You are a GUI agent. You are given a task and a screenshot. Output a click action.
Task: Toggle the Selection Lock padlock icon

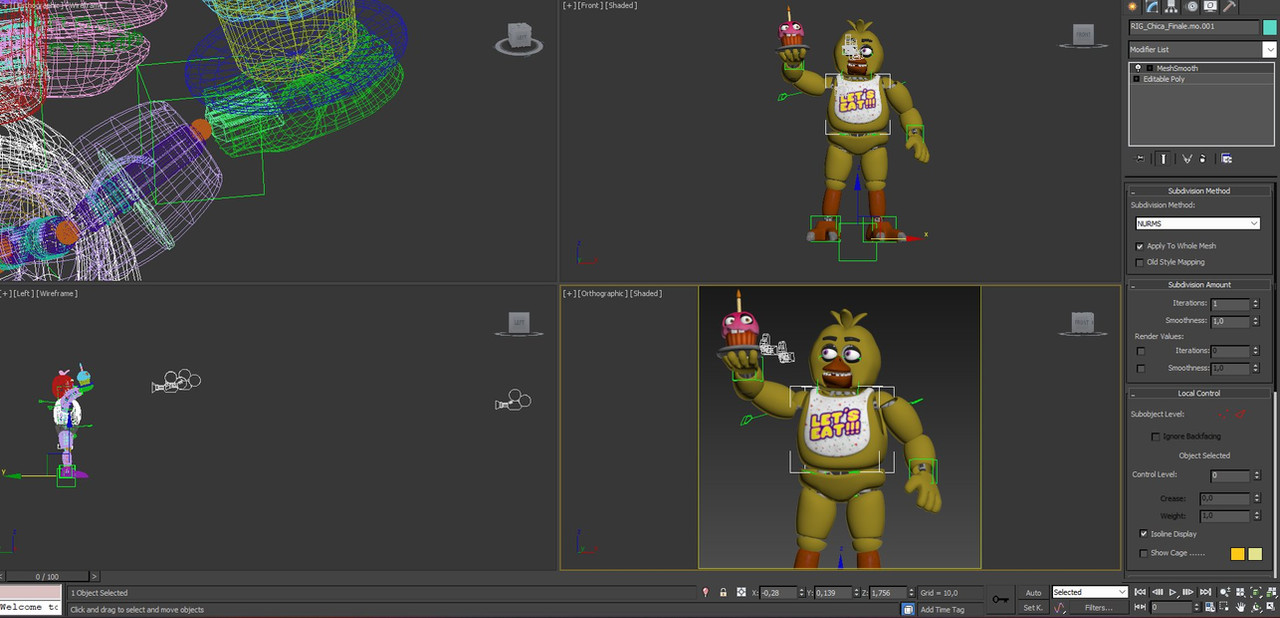(x=723, y=593)
